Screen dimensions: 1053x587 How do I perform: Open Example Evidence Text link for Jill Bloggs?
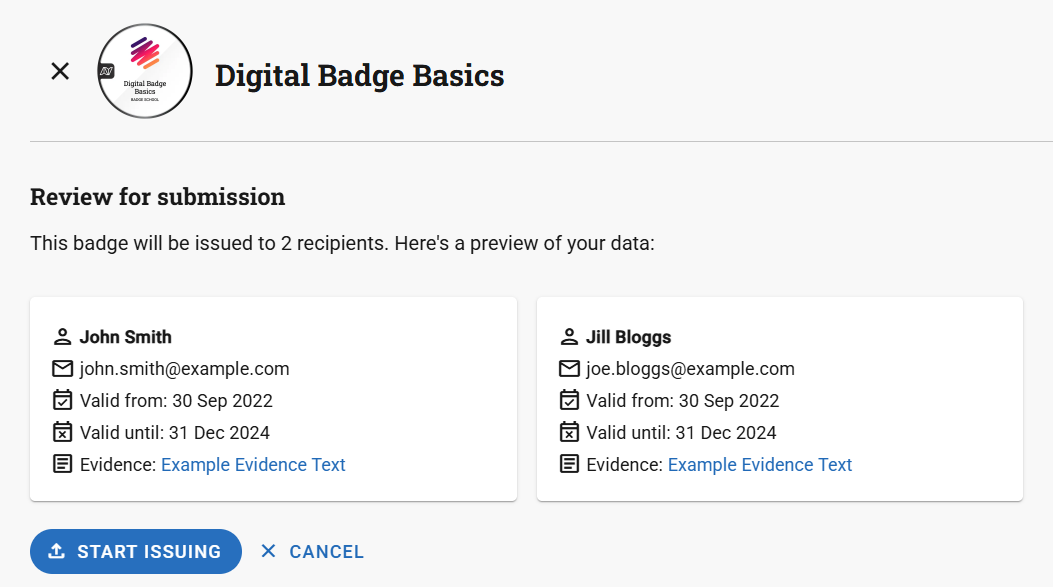pos(760,465)
